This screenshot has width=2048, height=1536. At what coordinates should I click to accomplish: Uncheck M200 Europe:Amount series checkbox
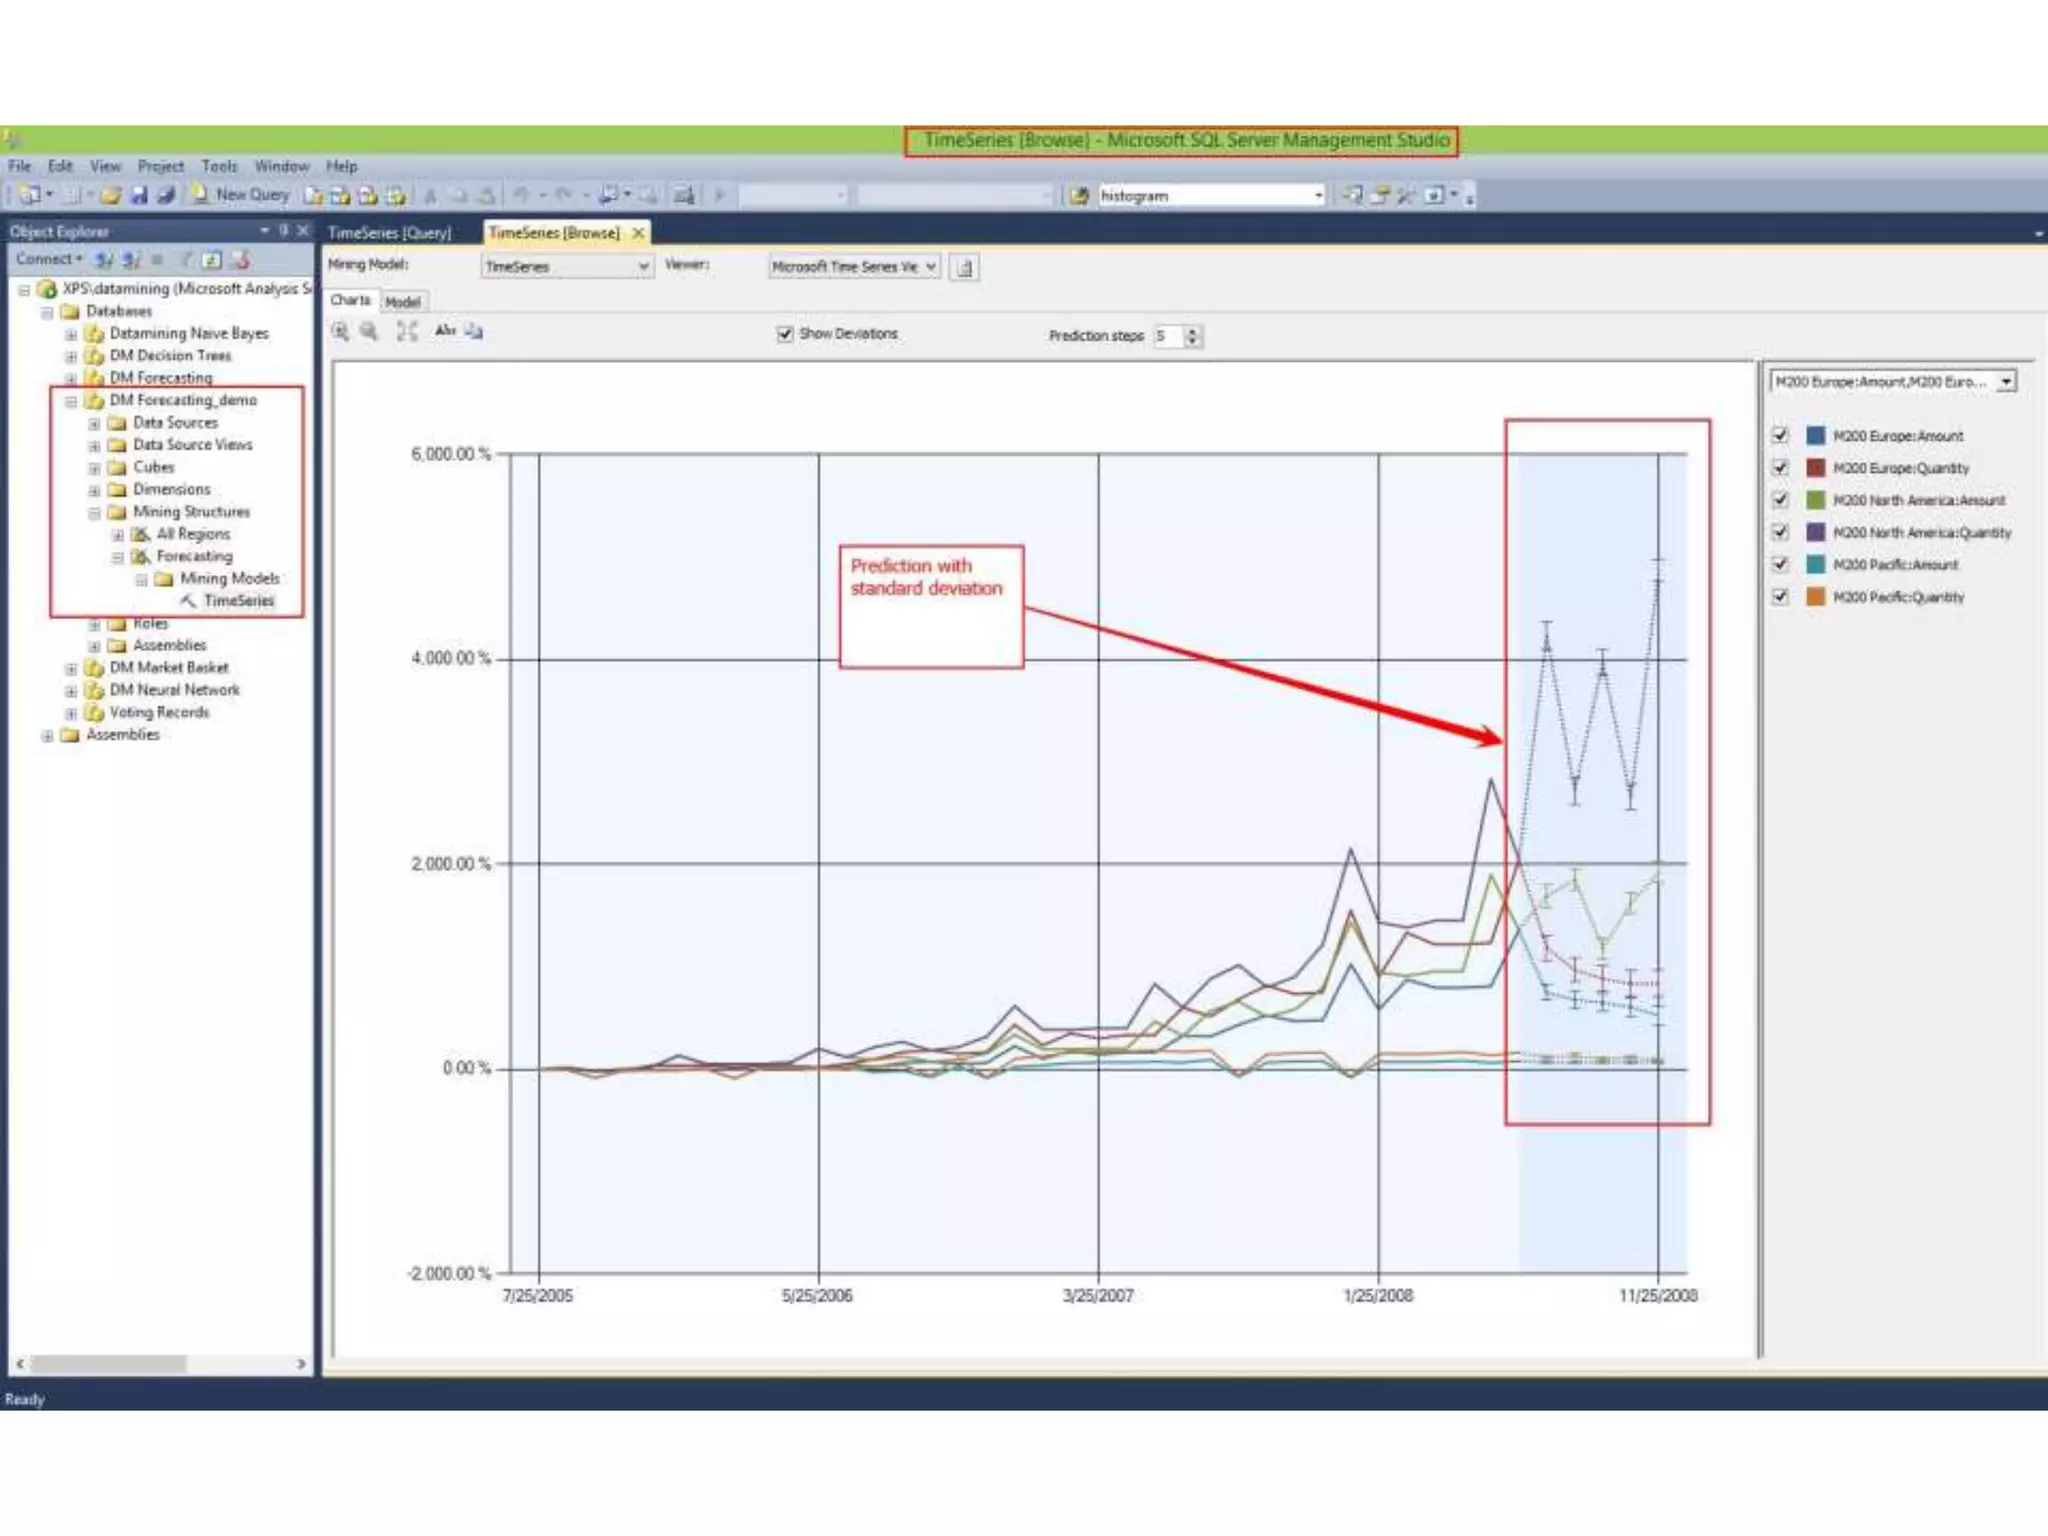[1780, 435]
